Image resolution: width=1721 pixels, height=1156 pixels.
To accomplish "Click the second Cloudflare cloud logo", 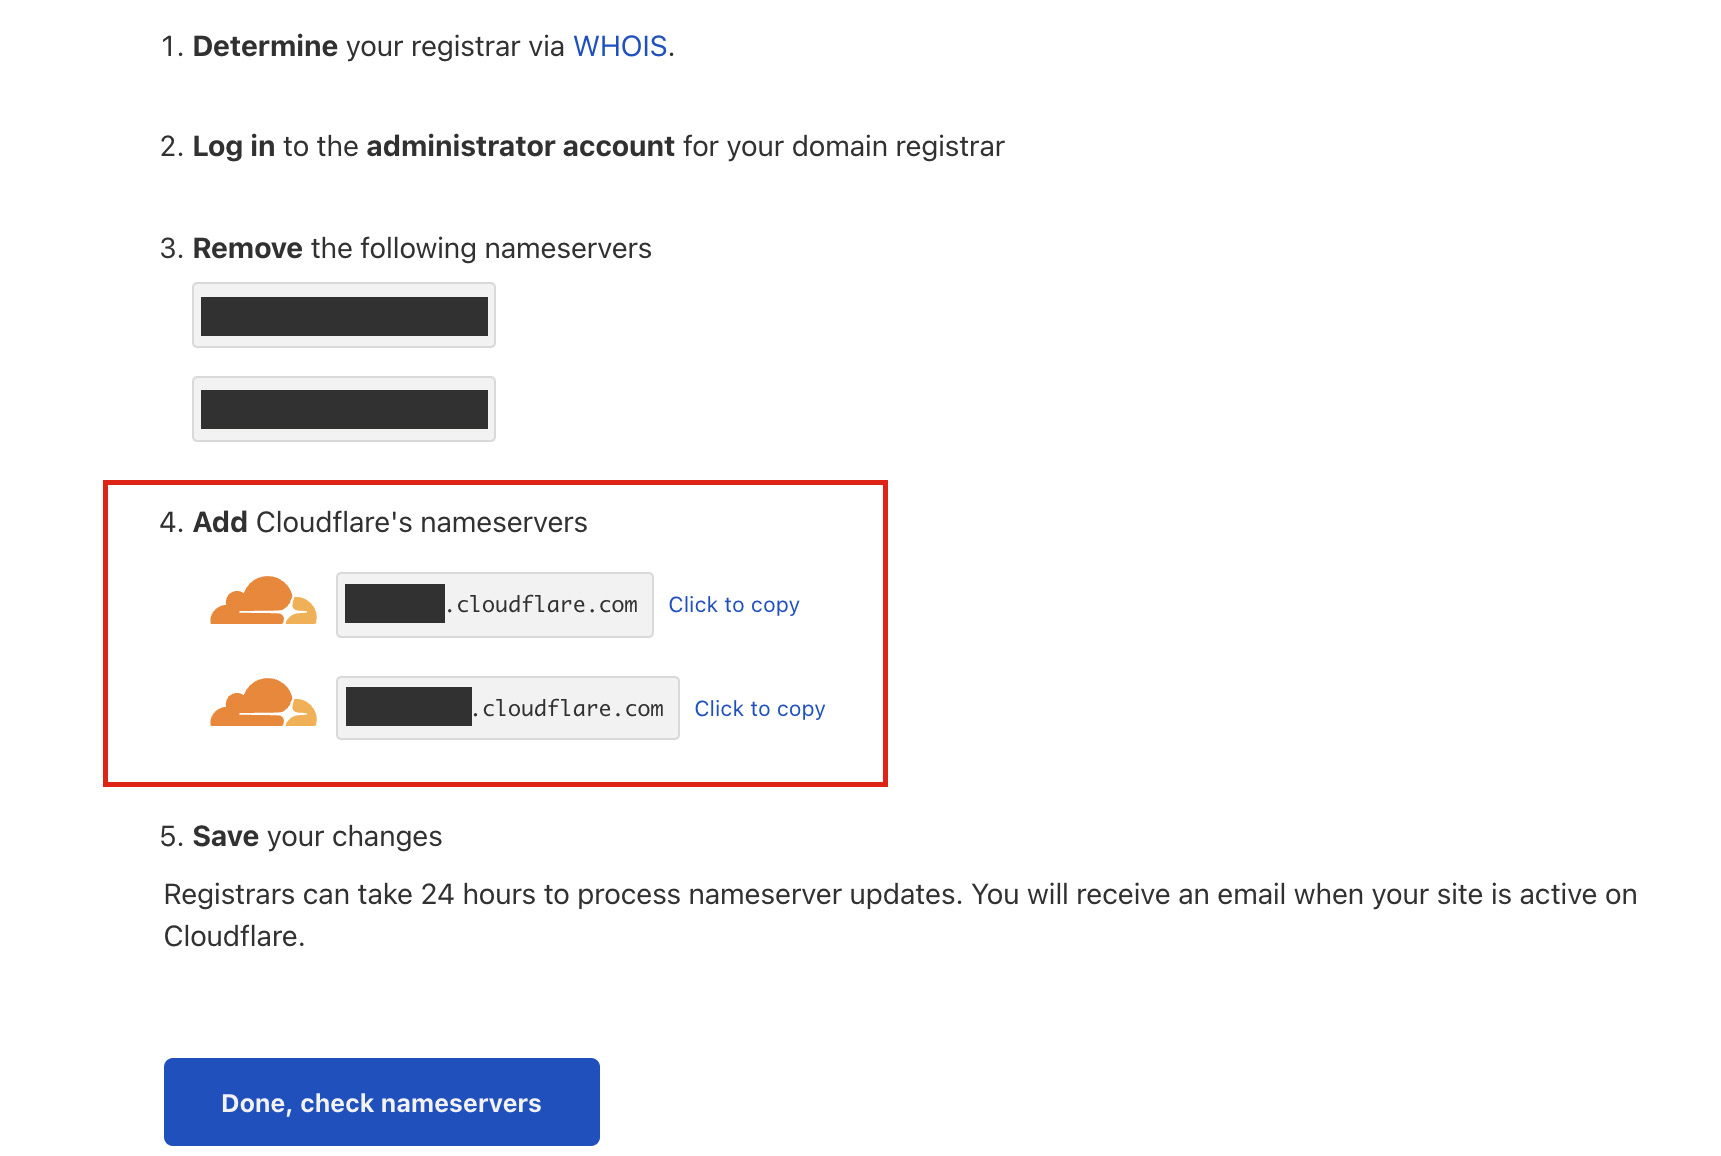I will click(264, 703).
